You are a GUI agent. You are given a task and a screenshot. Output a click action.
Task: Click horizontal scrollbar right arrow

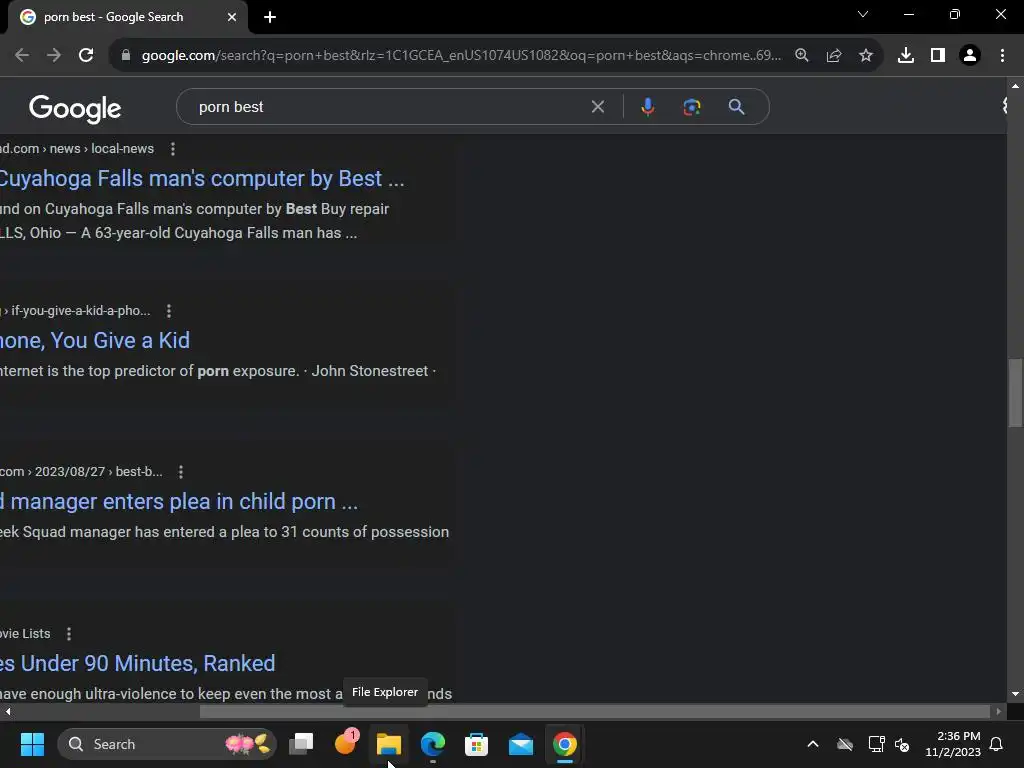coord(999,711)
